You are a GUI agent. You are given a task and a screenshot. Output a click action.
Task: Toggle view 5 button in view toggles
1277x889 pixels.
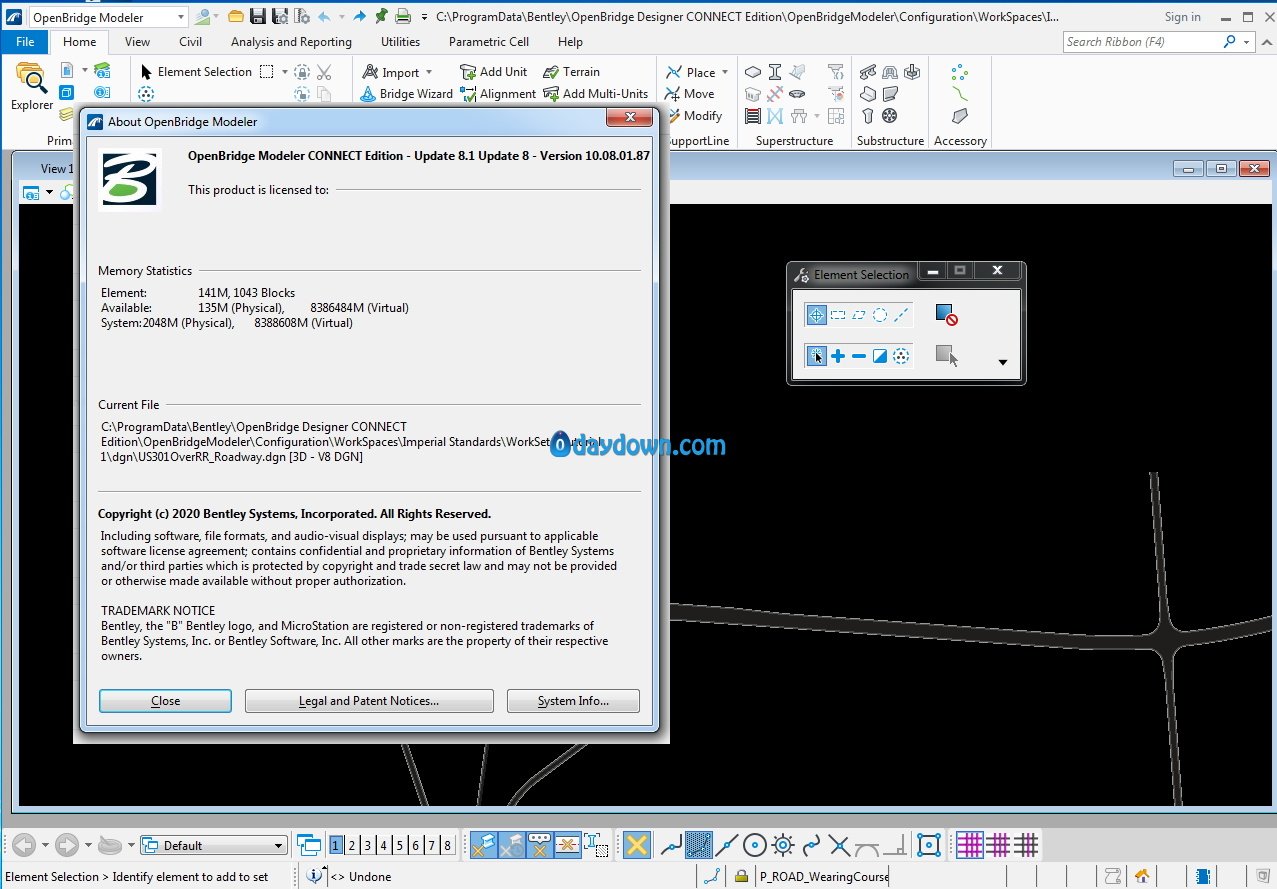pyautogui.click(x=400, y=845)
